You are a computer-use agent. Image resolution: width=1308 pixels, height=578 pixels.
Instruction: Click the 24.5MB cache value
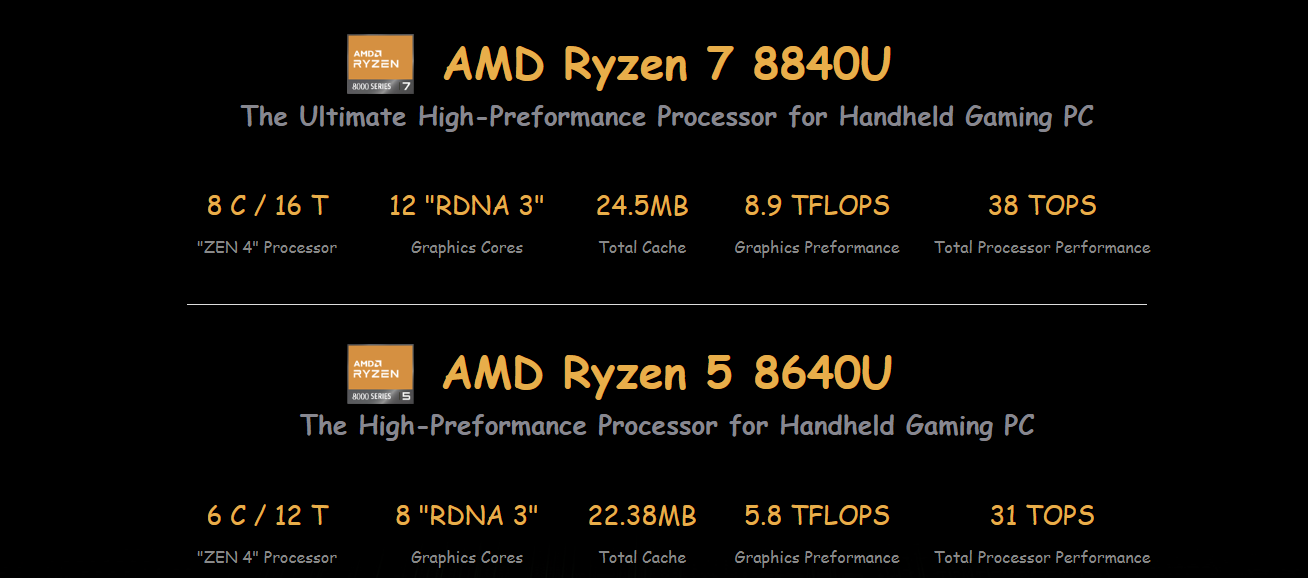pyautogui.click(x=642, y=206)
